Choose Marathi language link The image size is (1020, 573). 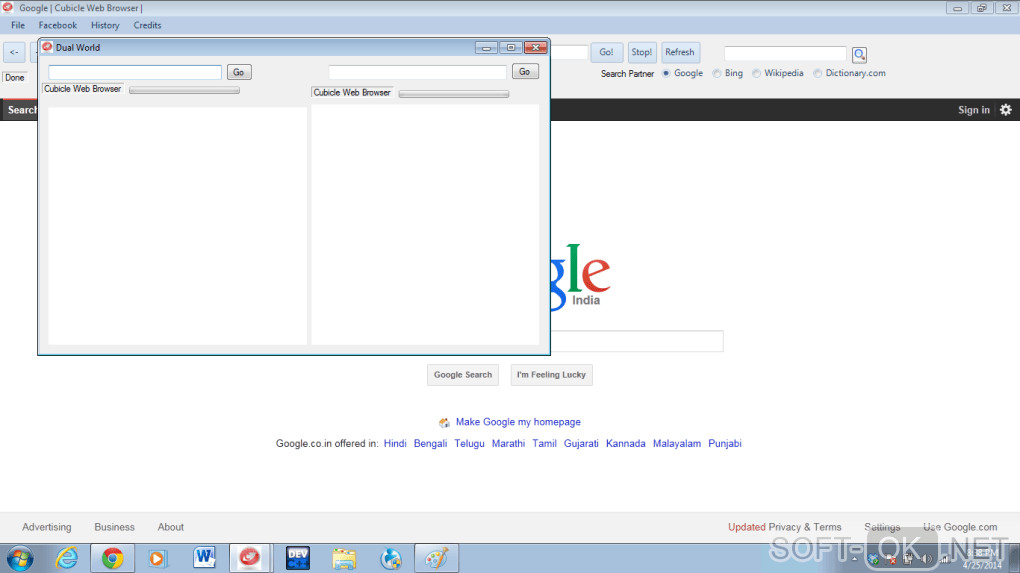tap(508, 444)
